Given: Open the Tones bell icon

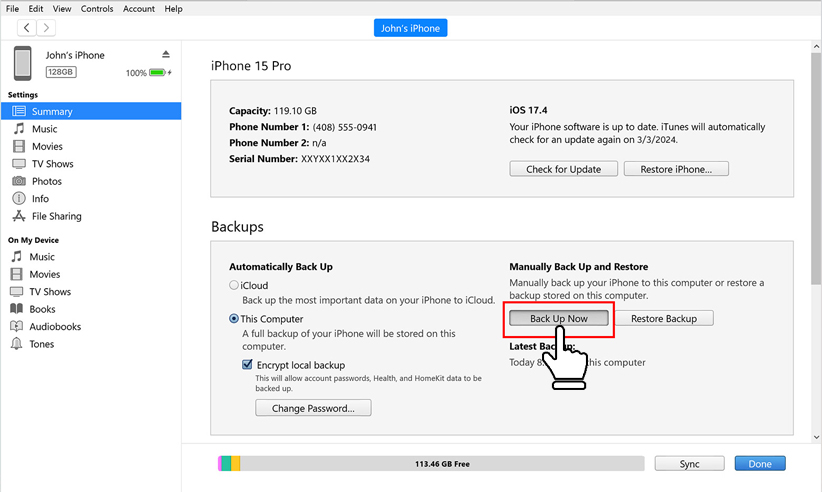Looking at the screenshot, I should (17, 344).
